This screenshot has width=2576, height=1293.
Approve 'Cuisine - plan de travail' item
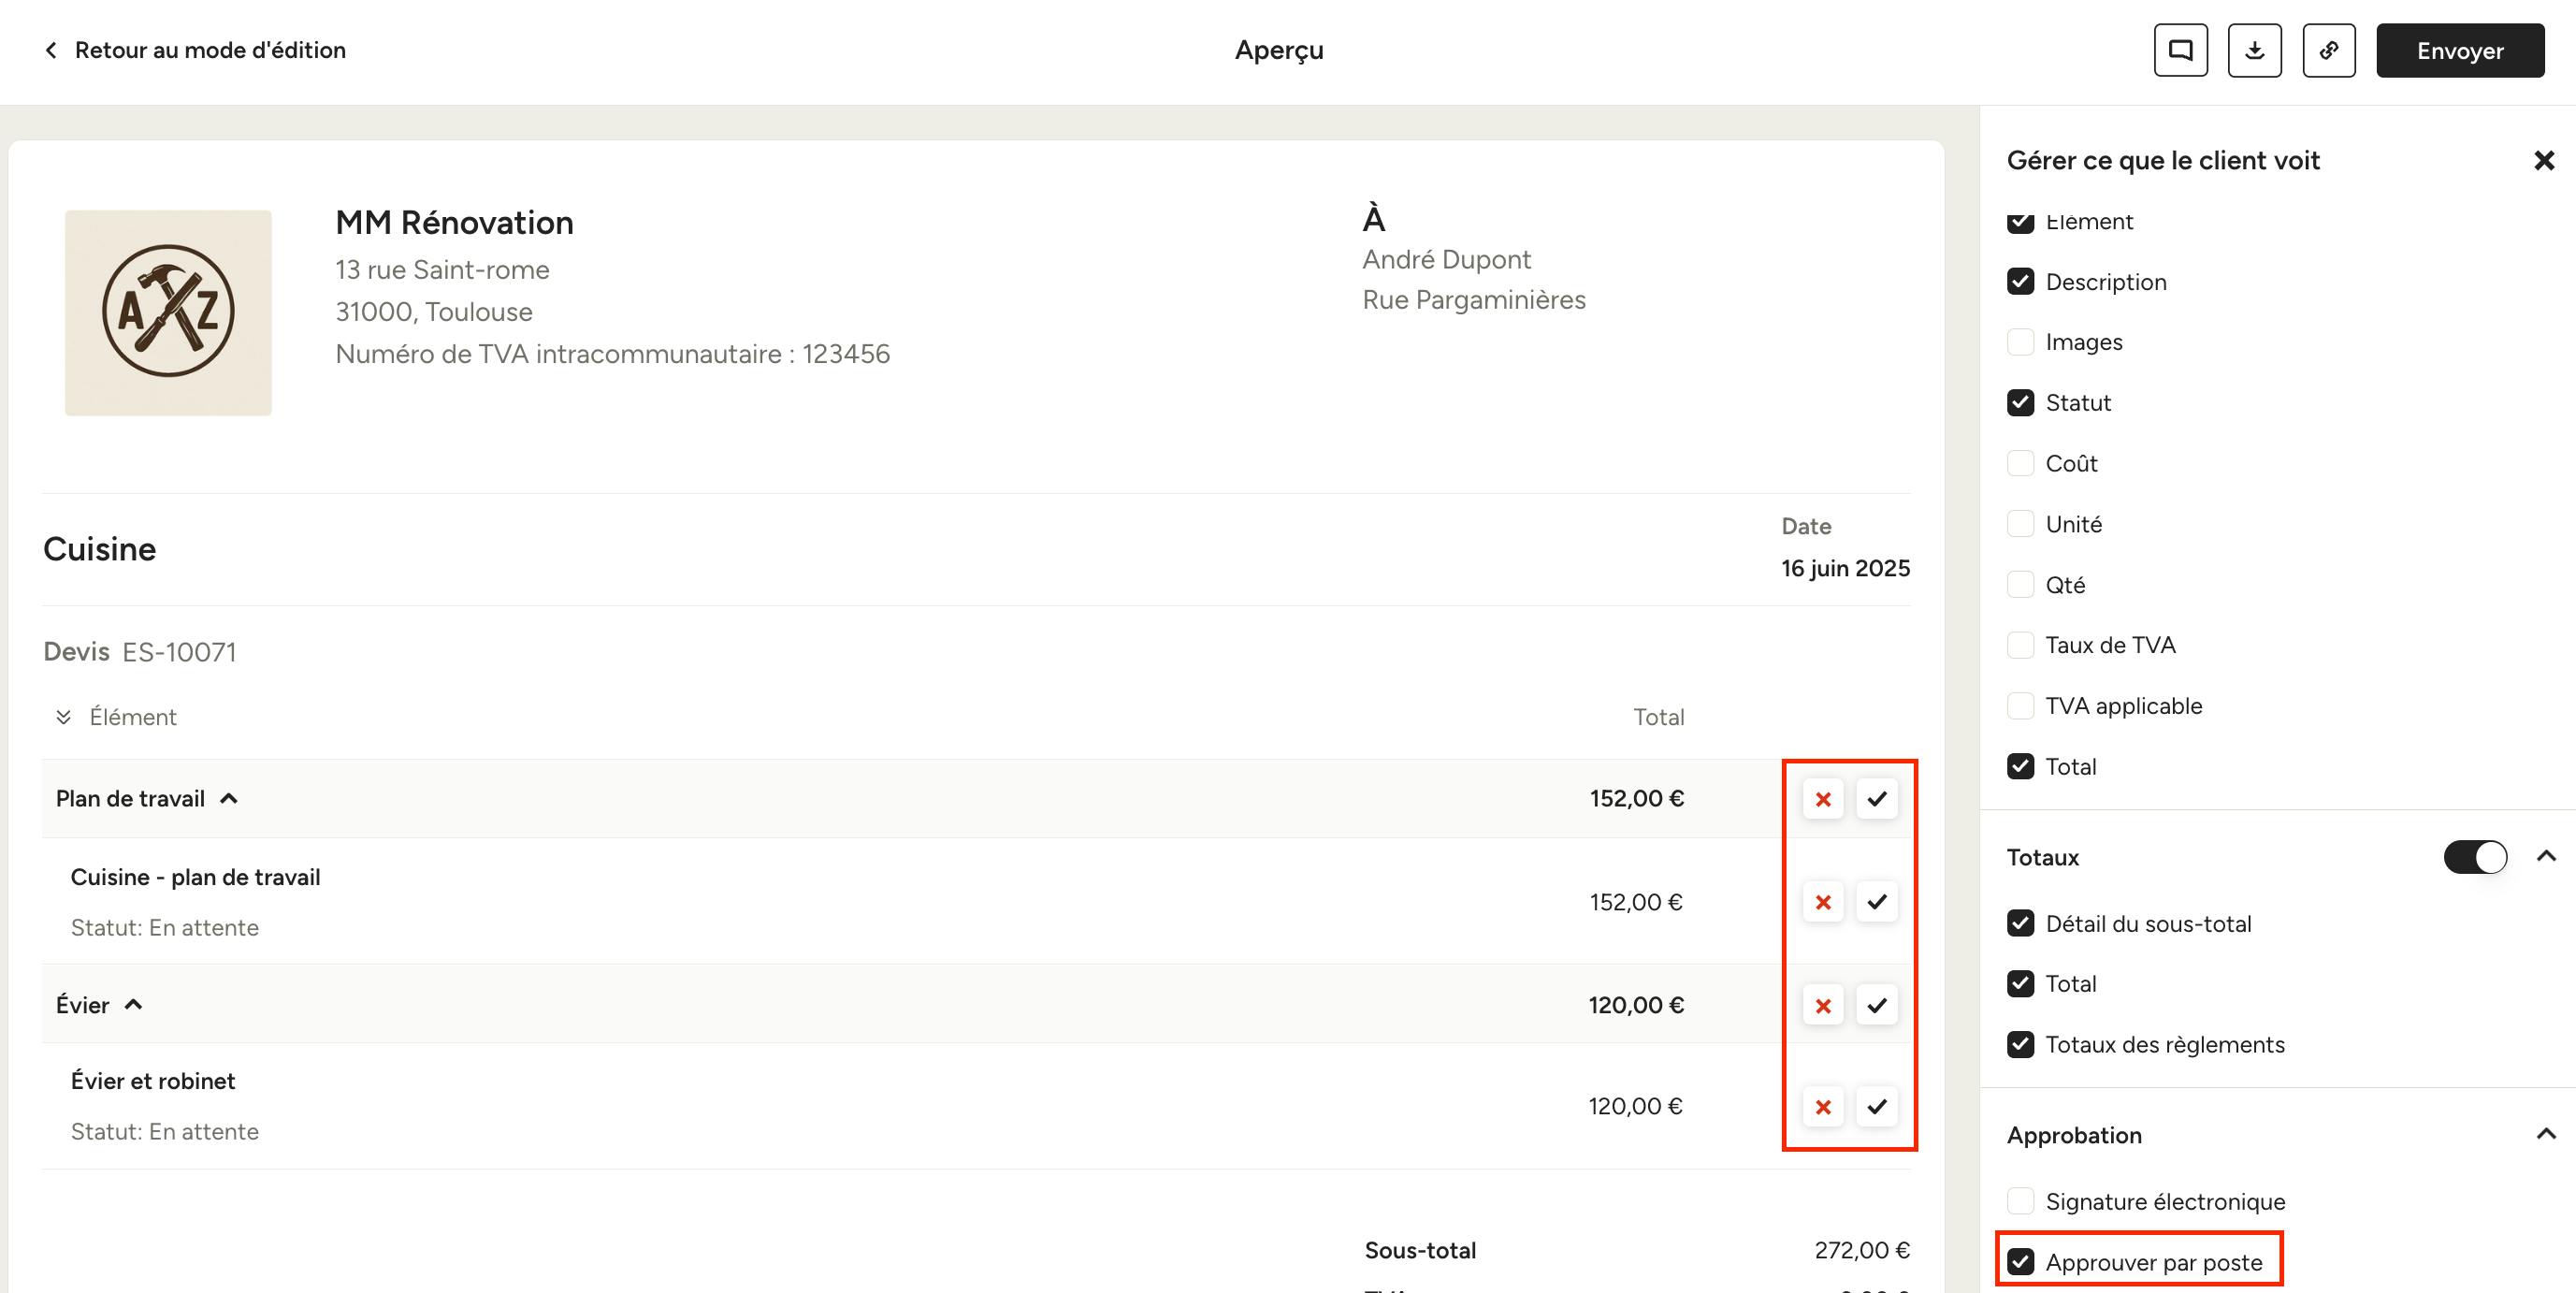pyautogui.click(x=1877, y=902)
